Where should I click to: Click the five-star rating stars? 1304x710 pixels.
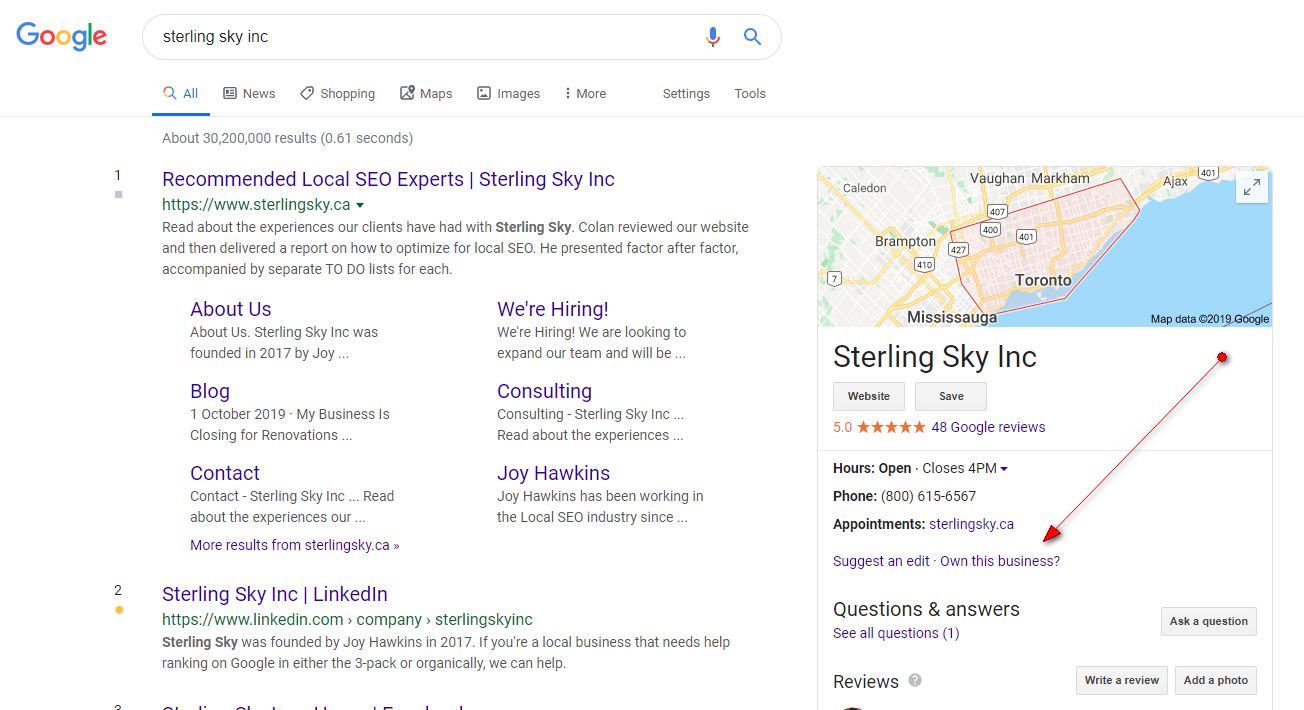coord(891,427)
